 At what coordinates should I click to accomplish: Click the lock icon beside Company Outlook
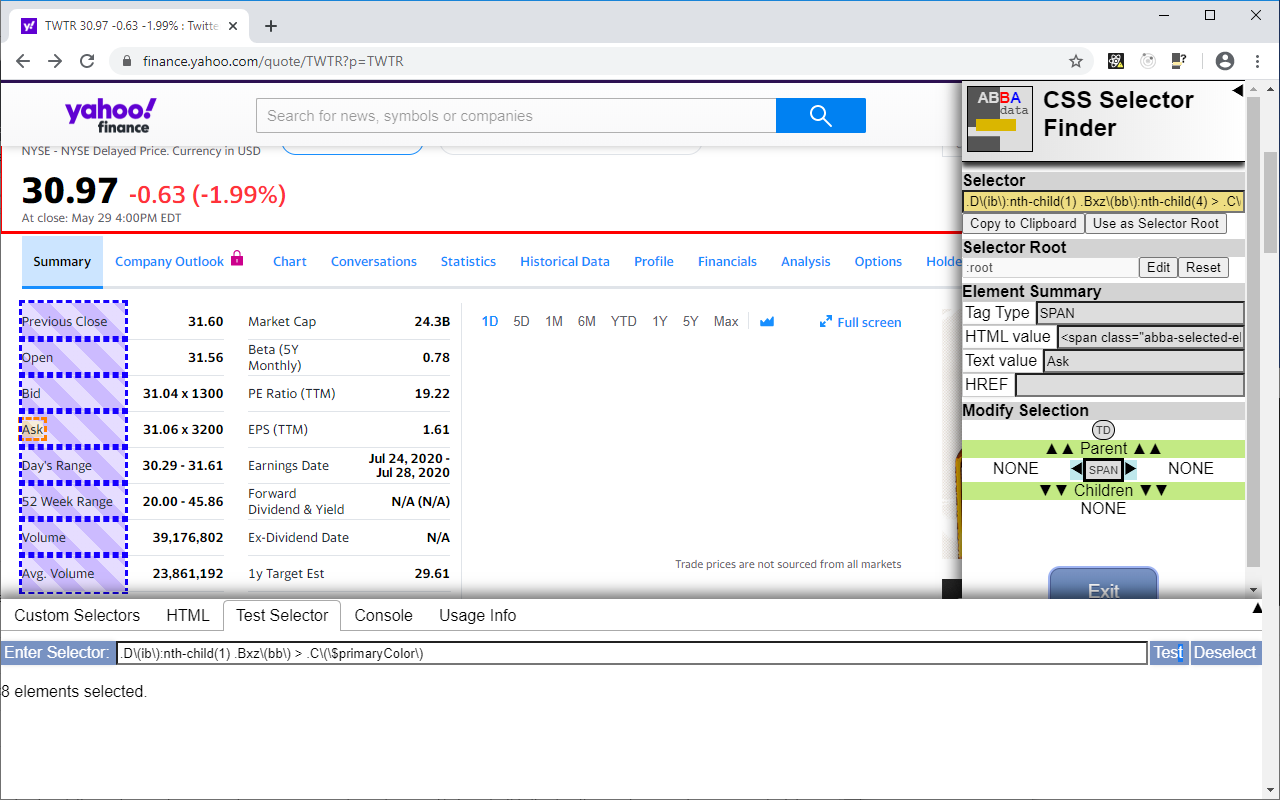pos(237,258)
